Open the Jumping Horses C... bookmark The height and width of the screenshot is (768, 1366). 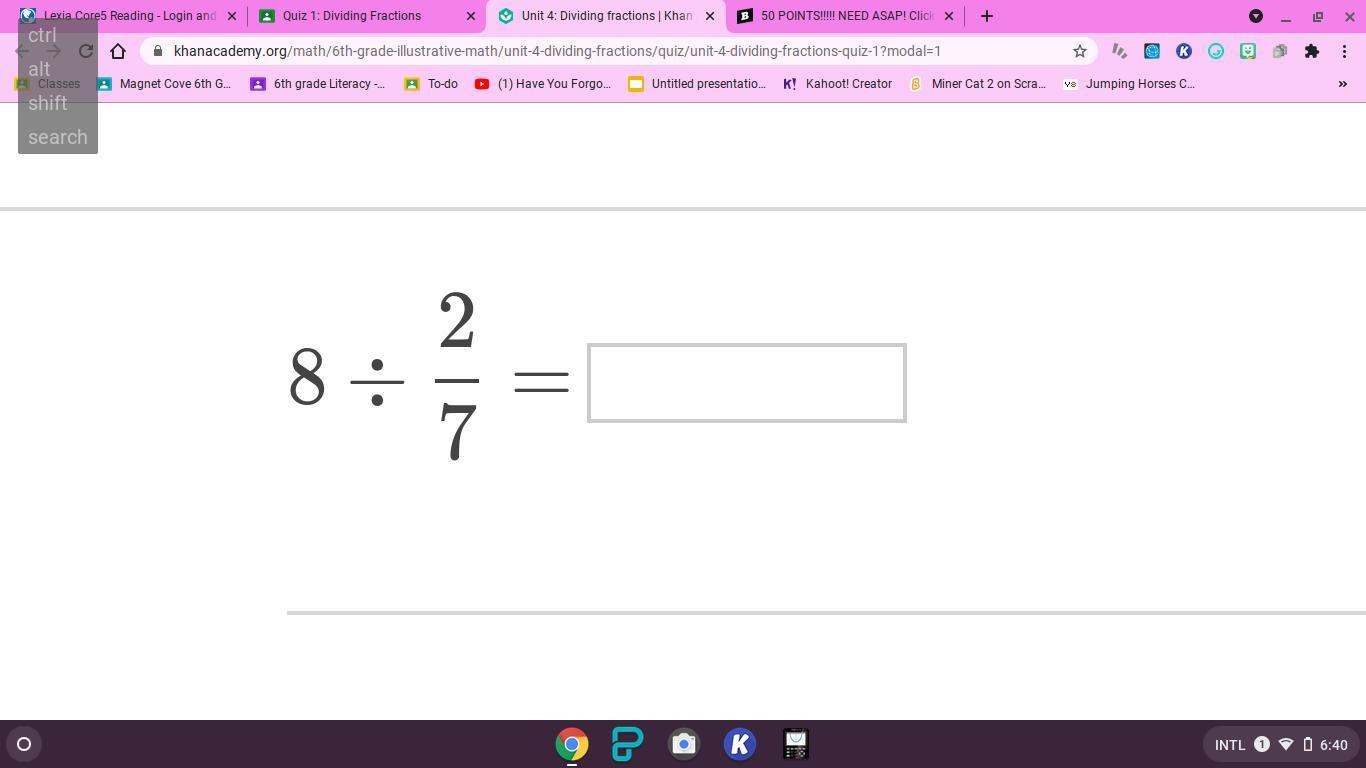click(x=1128, y=84)
